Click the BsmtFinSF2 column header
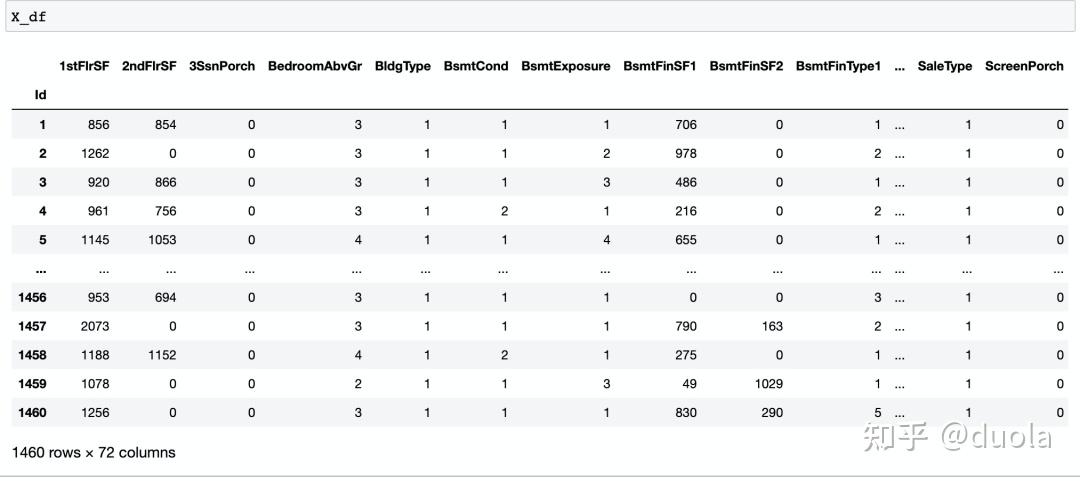Image resolution: width=1080 pixels, height=481 pixels. coord(746,66)
